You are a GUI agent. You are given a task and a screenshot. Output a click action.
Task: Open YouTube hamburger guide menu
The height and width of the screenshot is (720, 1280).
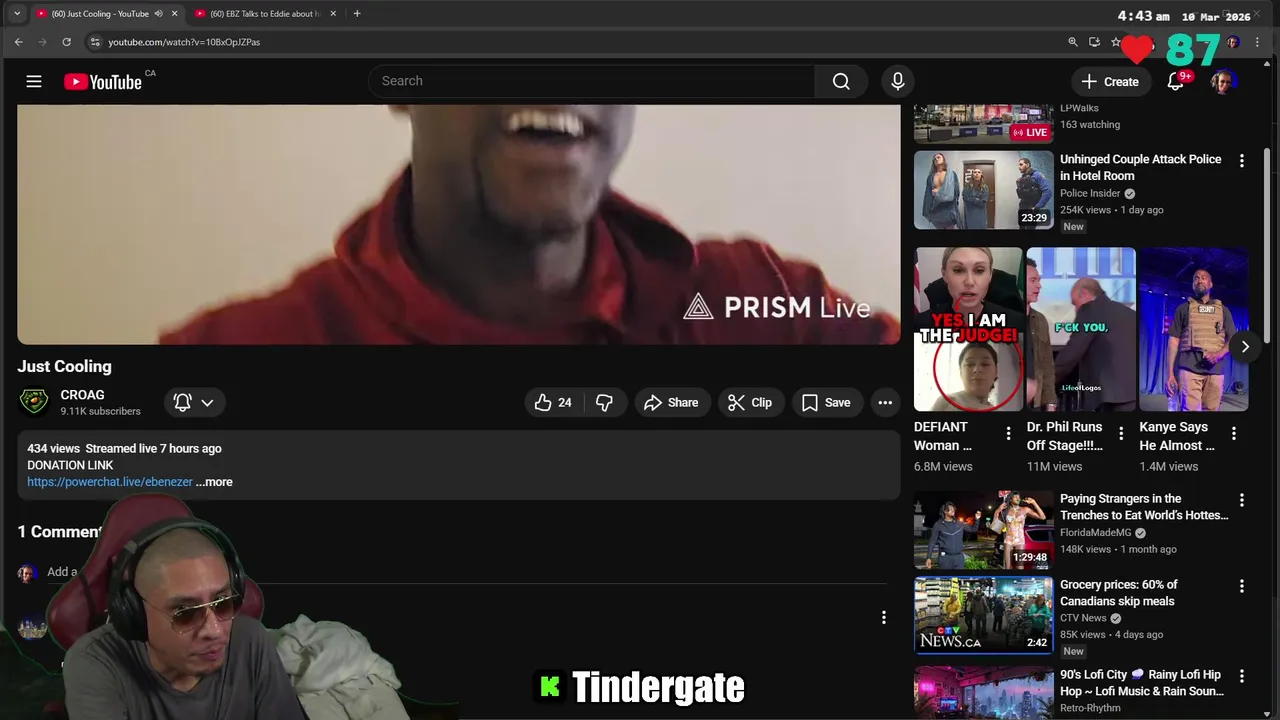tap(34, 81)
